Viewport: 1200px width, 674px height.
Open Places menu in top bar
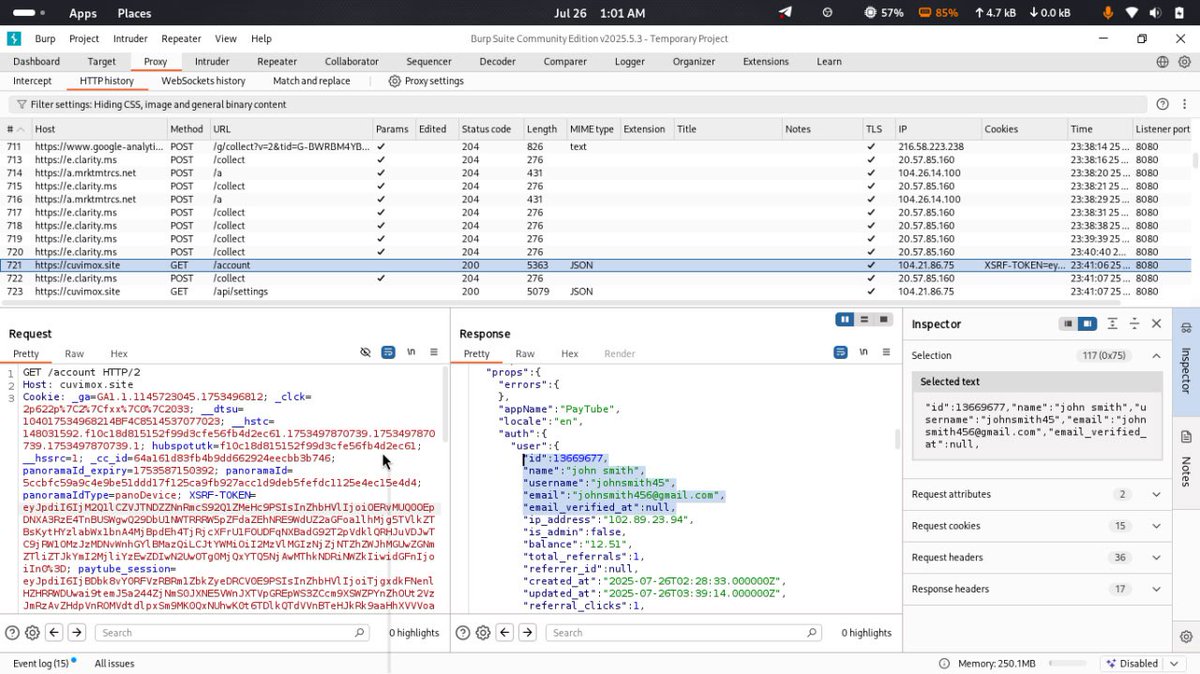[x=134, y=13]
